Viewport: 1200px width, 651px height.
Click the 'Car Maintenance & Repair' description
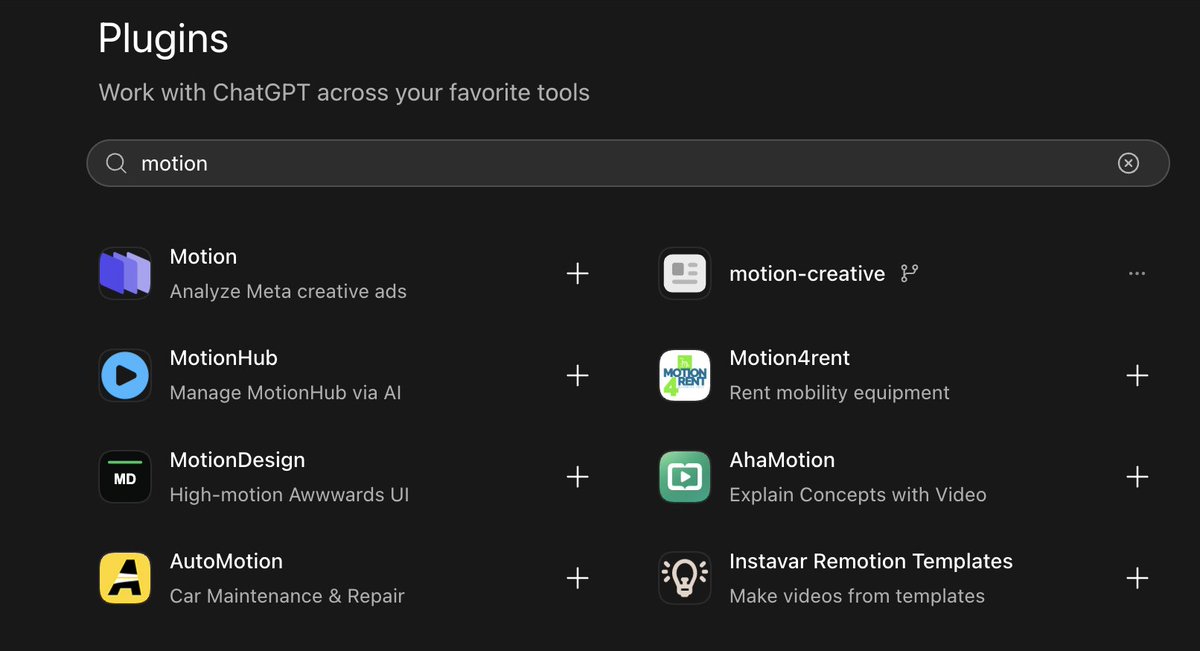tap(287, 596)
